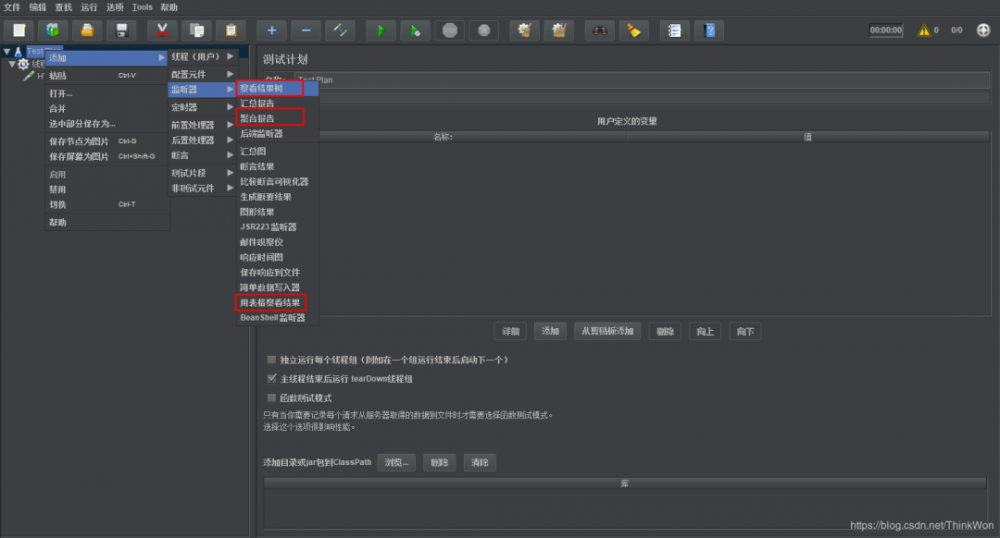Choose 响应时间图 listener
This screenshot has width=1000, height=538.
(277, 257)
